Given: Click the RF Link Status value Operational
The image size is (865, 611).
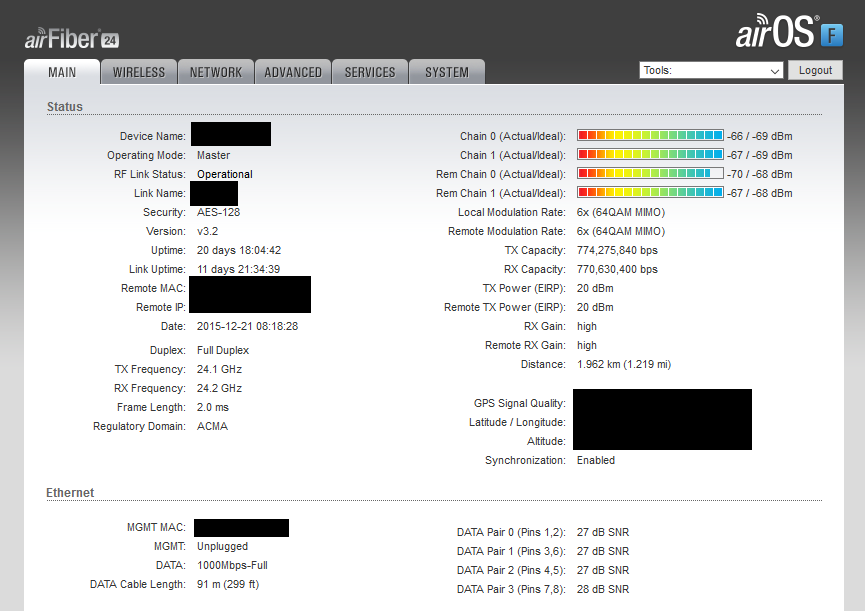Looking at the screenshot, I should [x=225, y=174].
